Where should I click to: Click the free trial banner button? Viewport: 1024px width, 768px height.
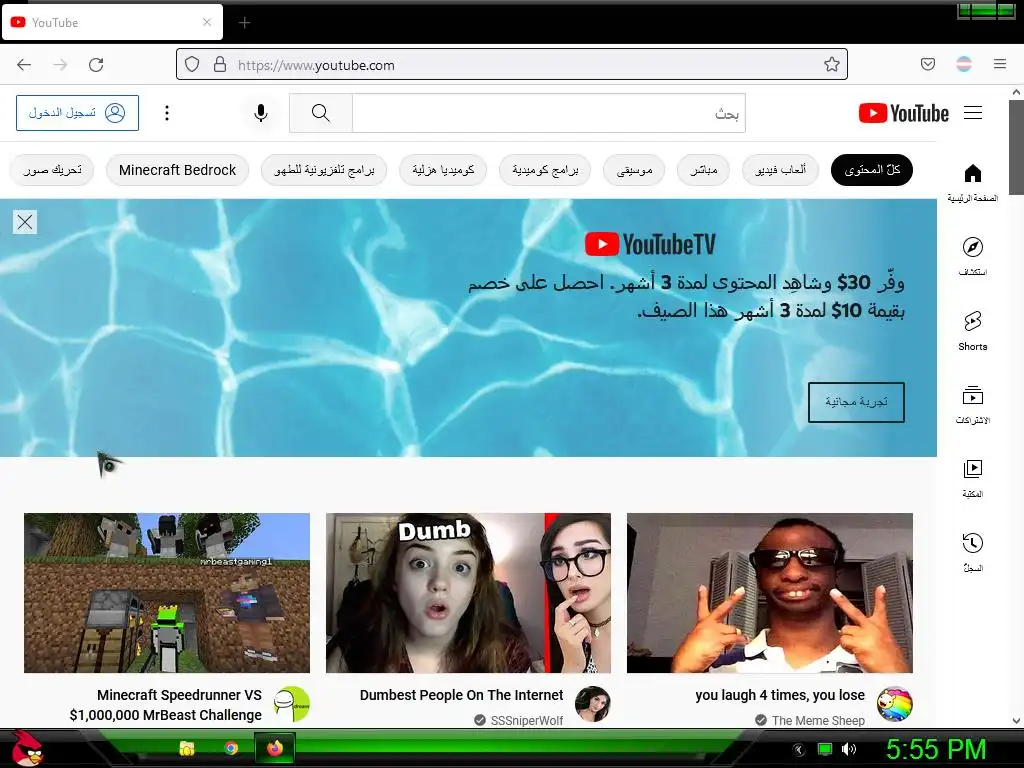pyautogui.click(x=856, y=402)
